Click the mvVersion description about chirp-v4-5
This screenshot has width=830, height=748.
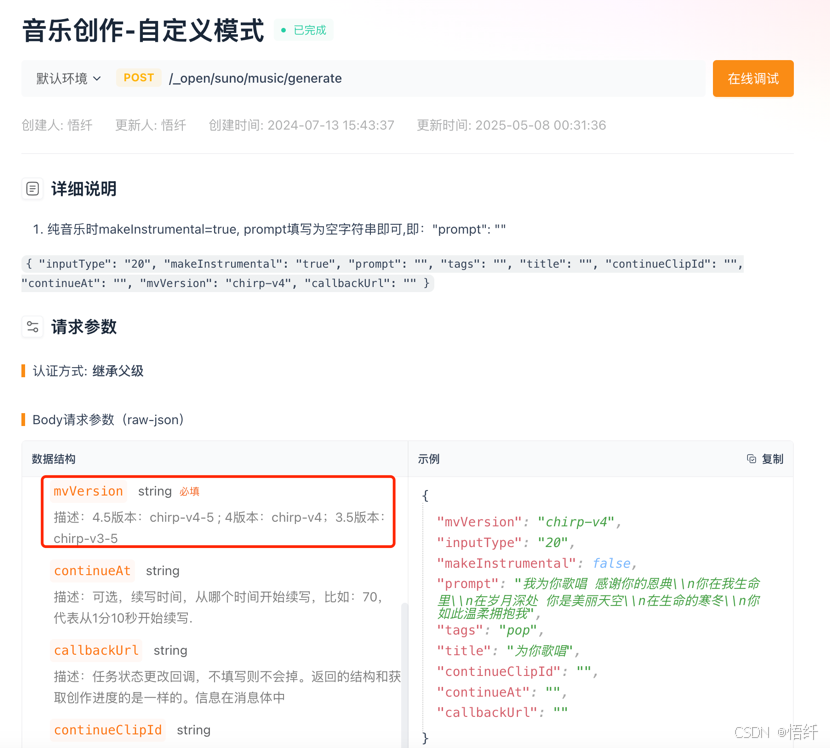(x=219, y=528)
